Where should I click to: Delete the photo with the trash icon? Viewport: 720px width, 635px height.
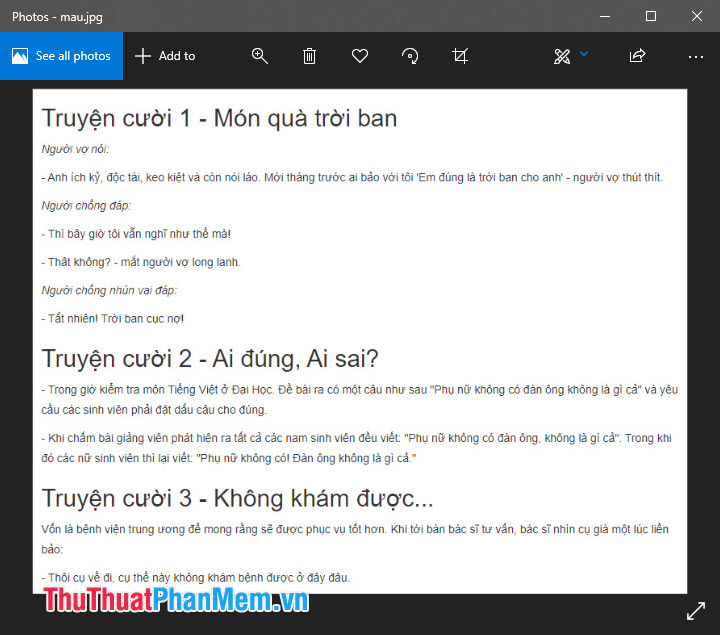[x=310, y=56]
